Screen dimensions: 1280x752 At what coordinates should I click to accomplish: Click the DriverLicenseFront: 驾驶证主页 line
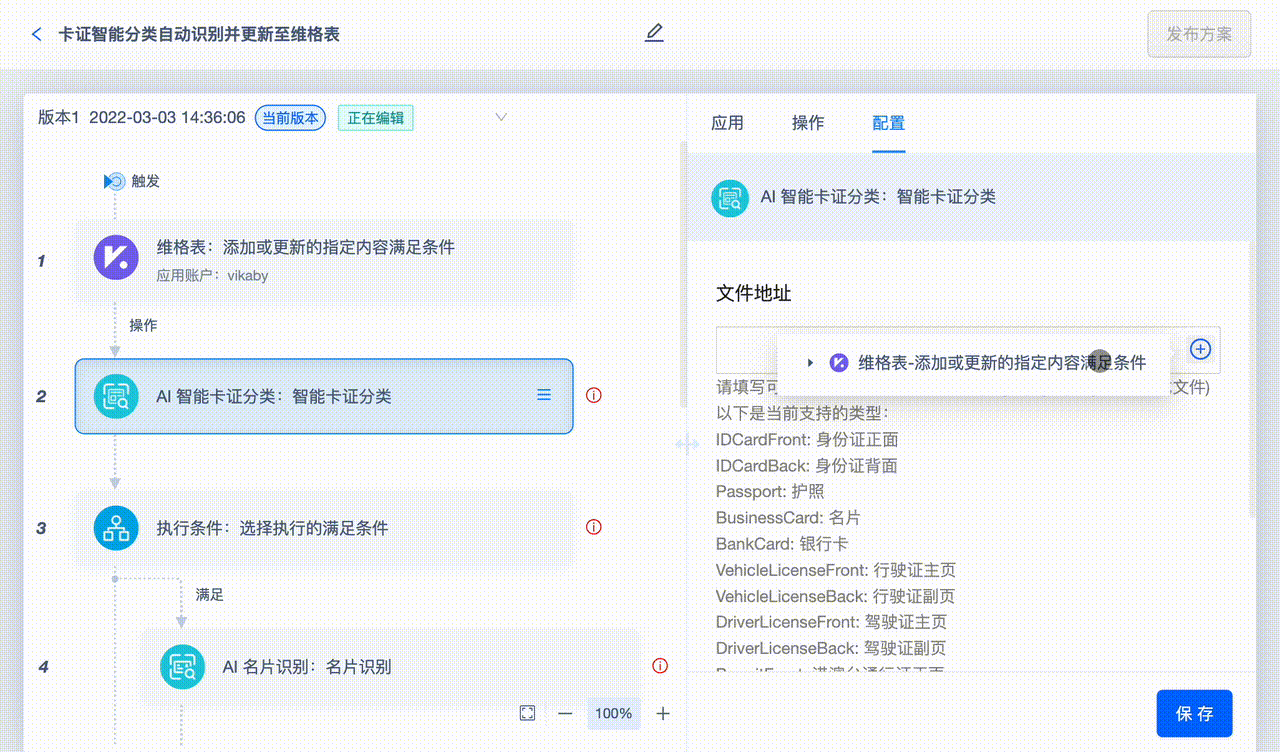pyautogui.click(x=831, y=622)
